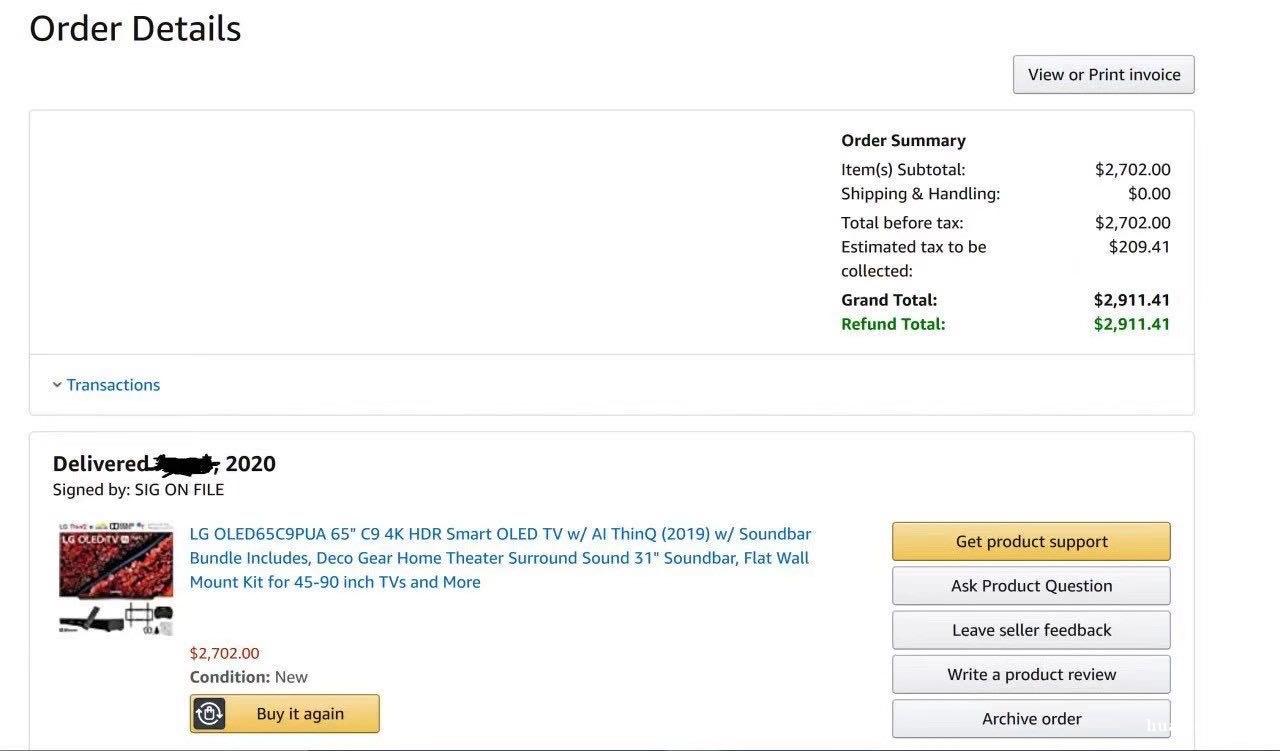
Task: Click View or Print invoice button
Action: pyautogui.click(x=1104, y=75)
